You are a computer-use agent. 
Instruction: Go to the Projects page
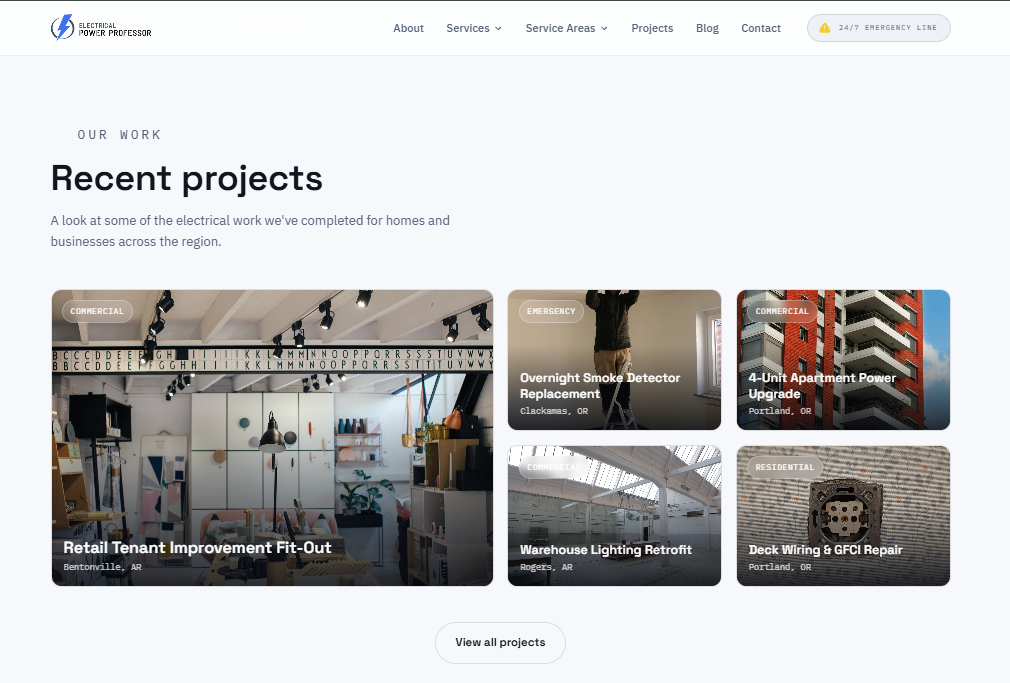652,28
